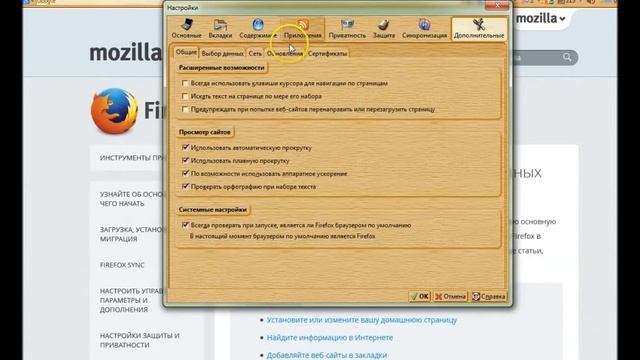Click search magnifier icon on Mozilla page
This screenshot has width=640, height=360.
(x=567, y=57)
